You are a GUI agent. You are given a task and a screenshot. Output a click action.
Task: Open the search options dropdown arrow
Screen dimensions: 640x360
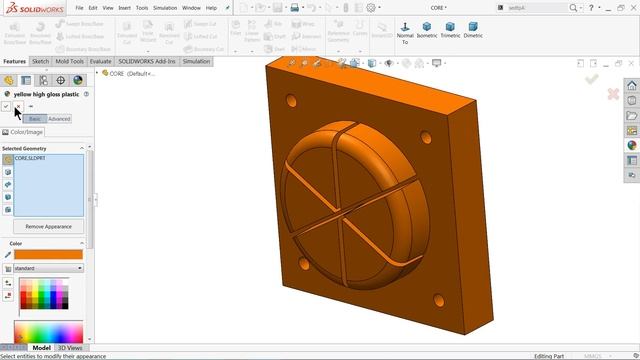(x=580, y=8)
